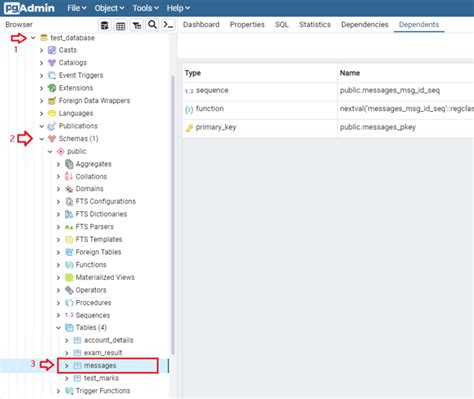Switch to the Dependencies tab
Viewport: 474px width, 399px height.
pyautogui.click(x=365, y=25)
